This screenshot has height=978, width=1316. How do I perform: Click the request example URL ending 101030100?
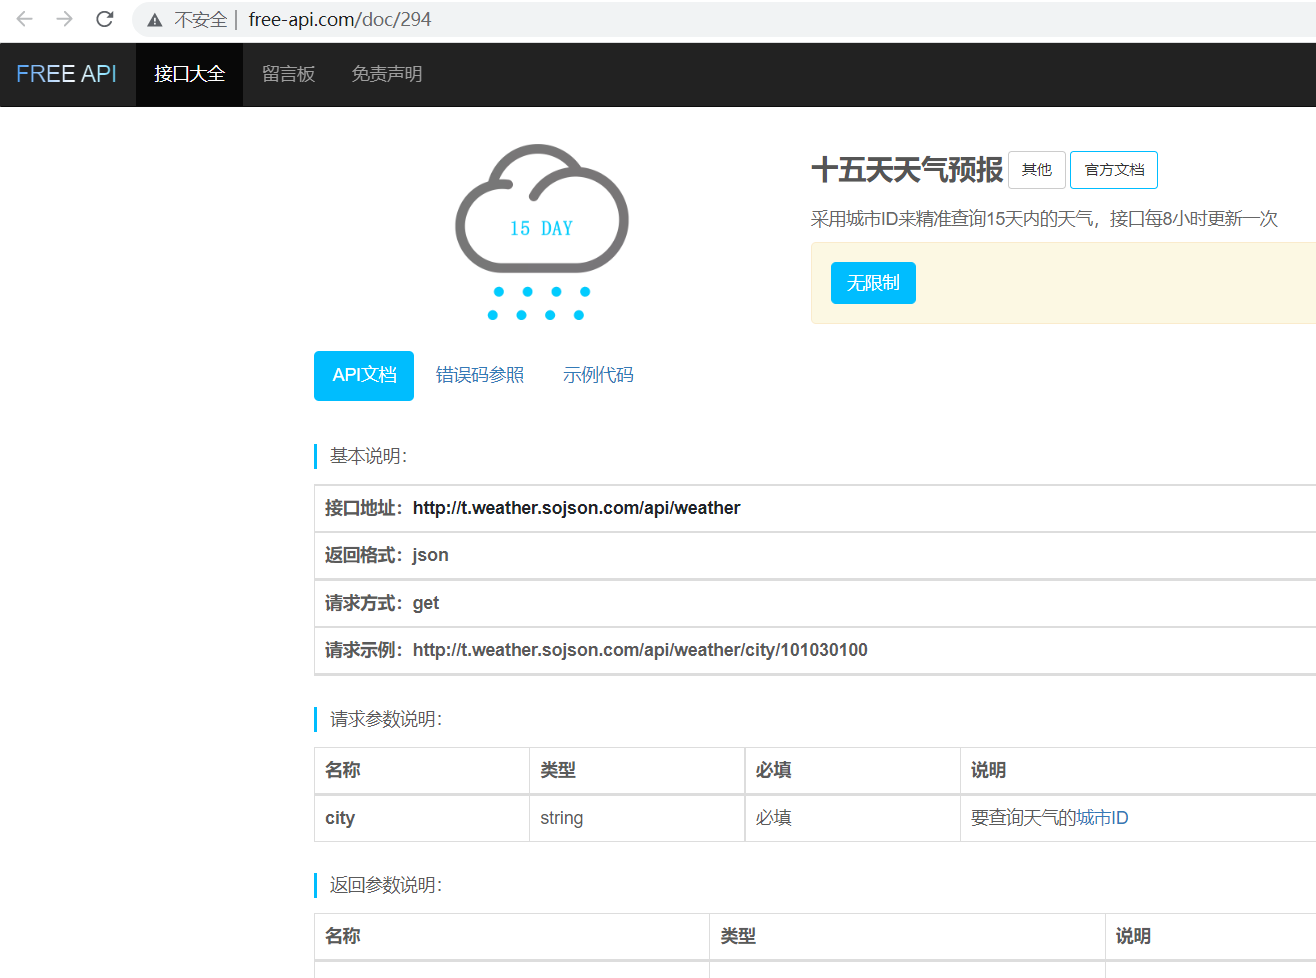point(640,650)
